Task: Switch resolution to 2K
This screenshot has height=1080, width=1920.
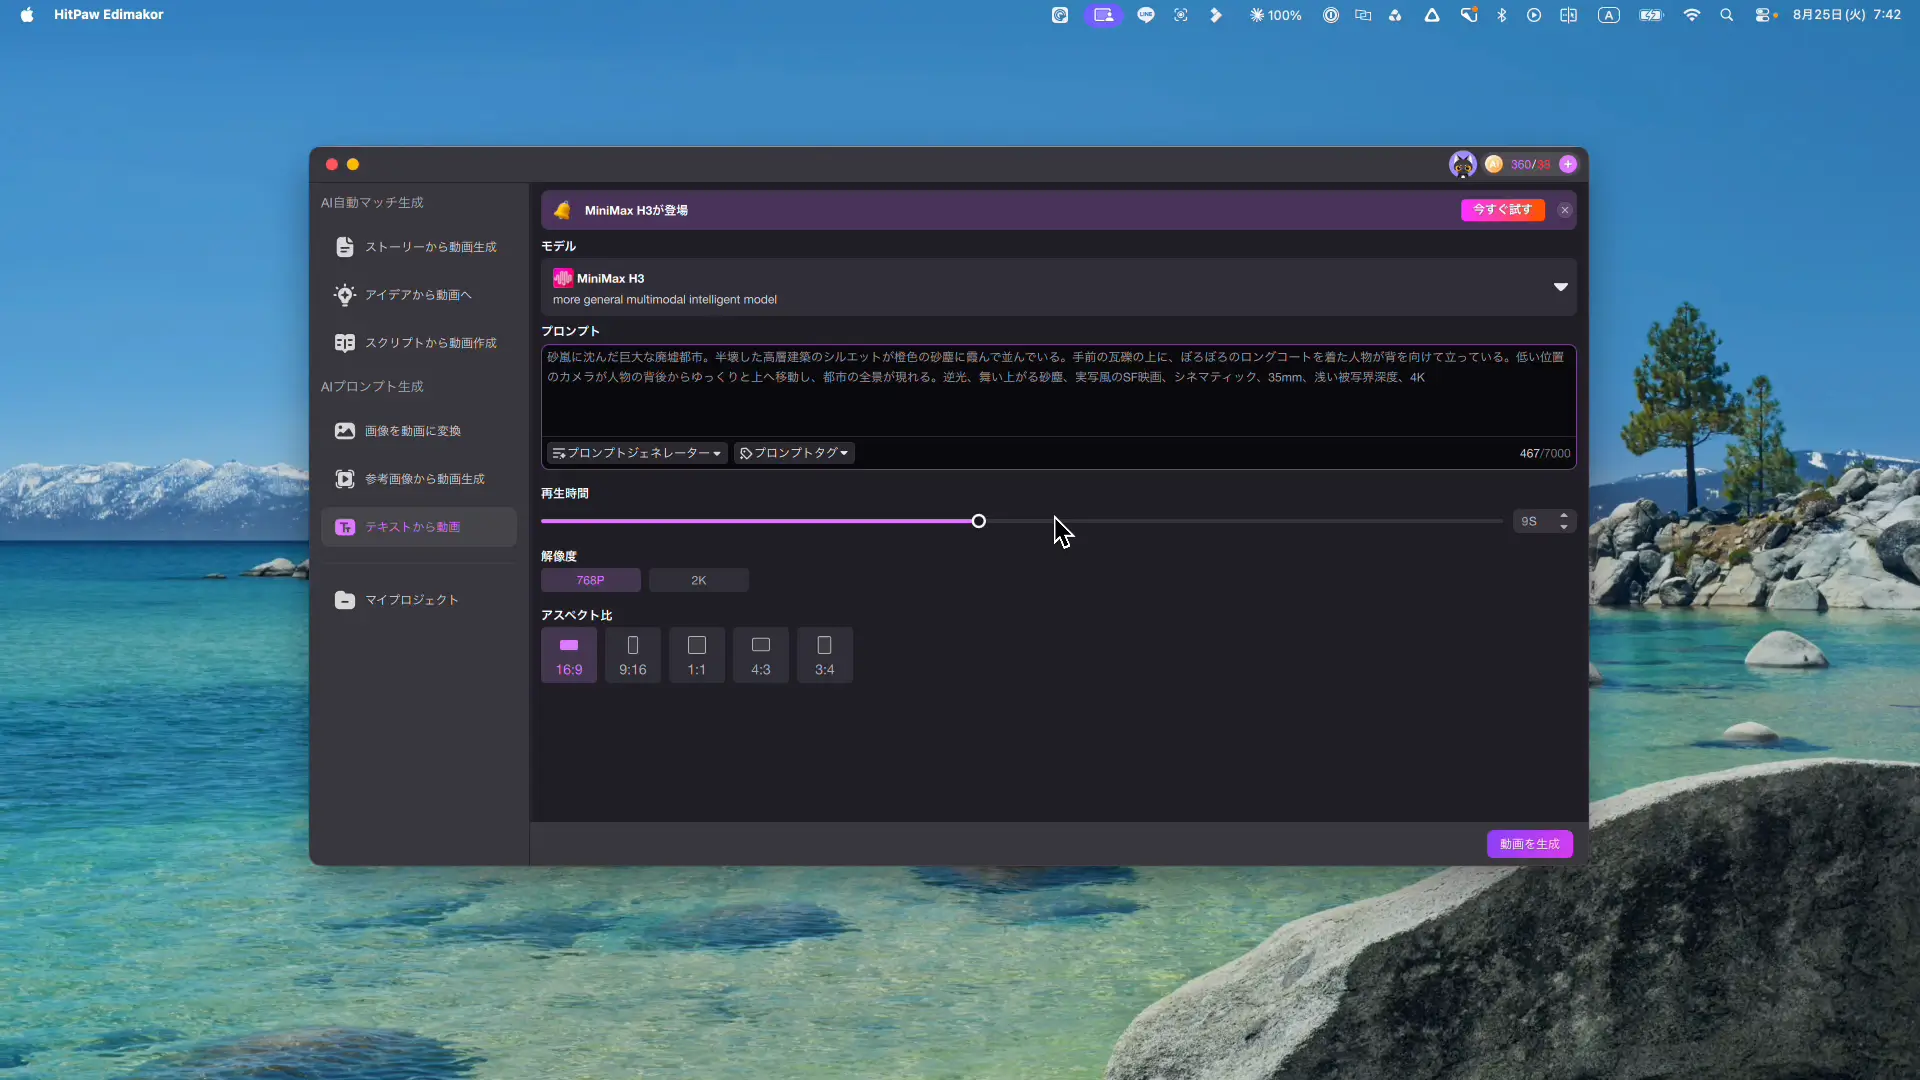Action: (699, 580)
